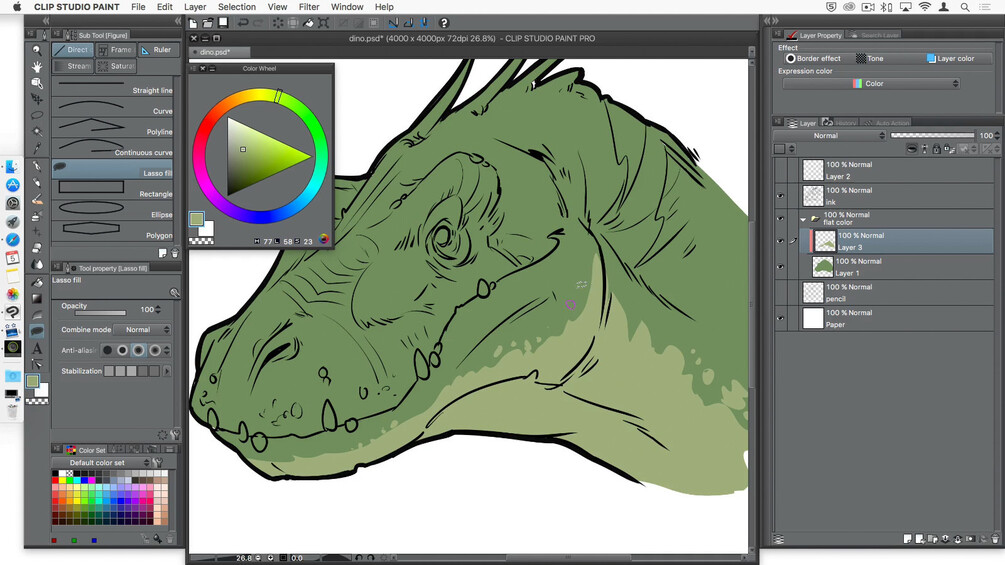Toggle visibility of the ink layer

[780, 196]
